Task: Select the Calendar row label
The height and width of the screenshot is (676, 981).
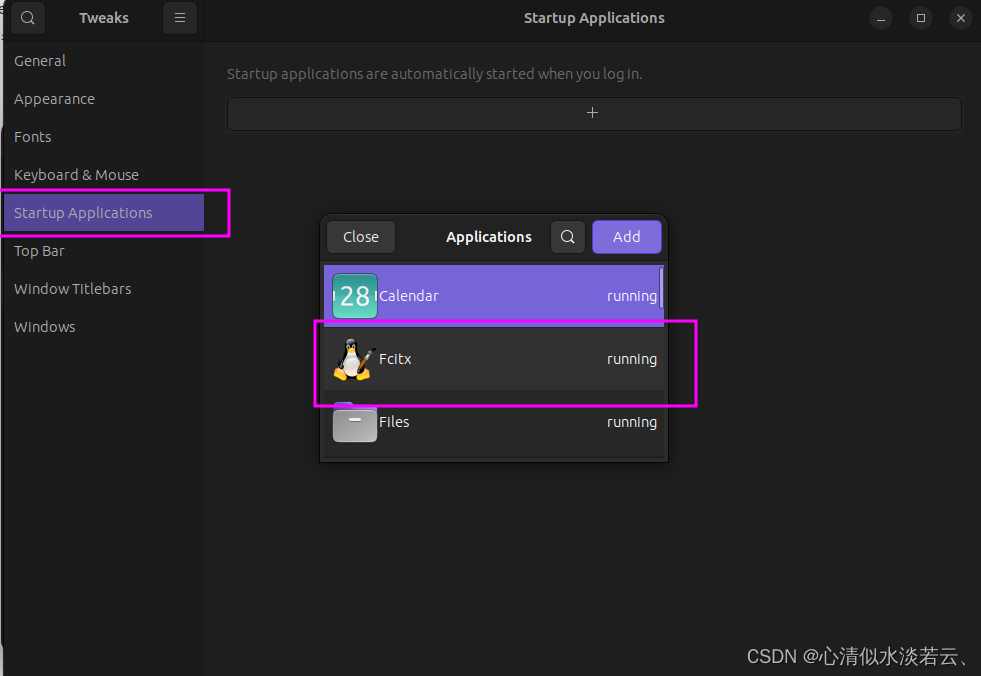Action: (409, 295)
